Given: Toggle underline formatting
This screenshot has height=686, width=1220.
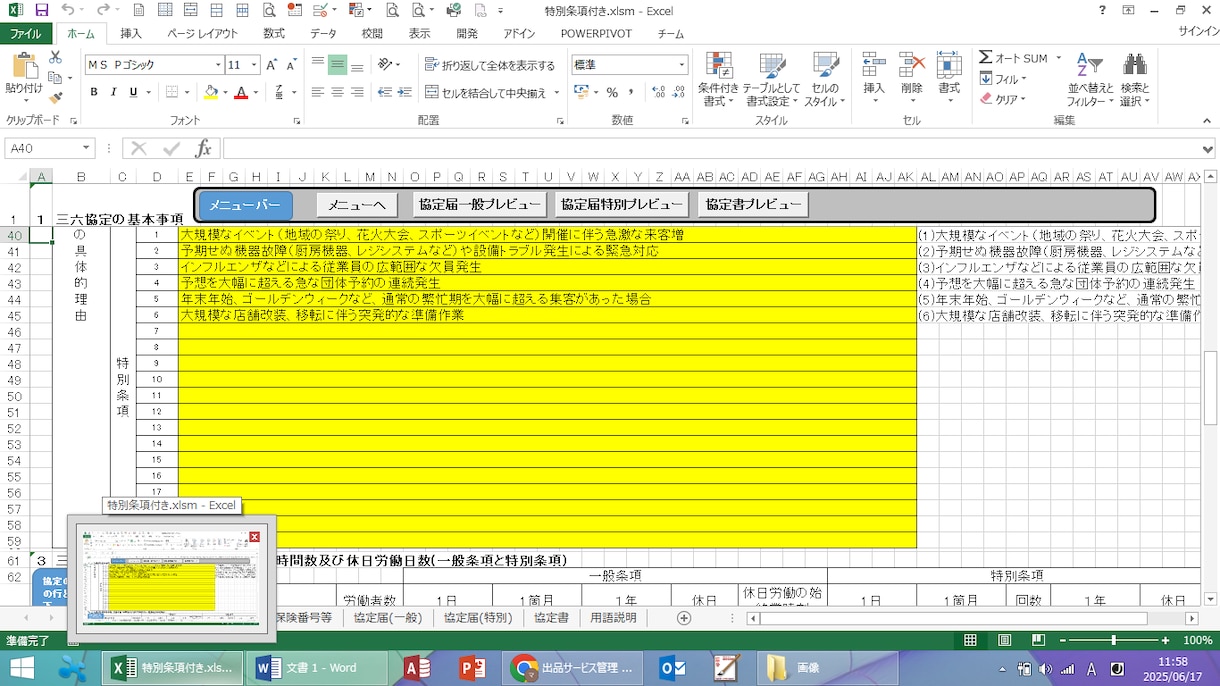Looking at the screenshot, I should [132, 92].
